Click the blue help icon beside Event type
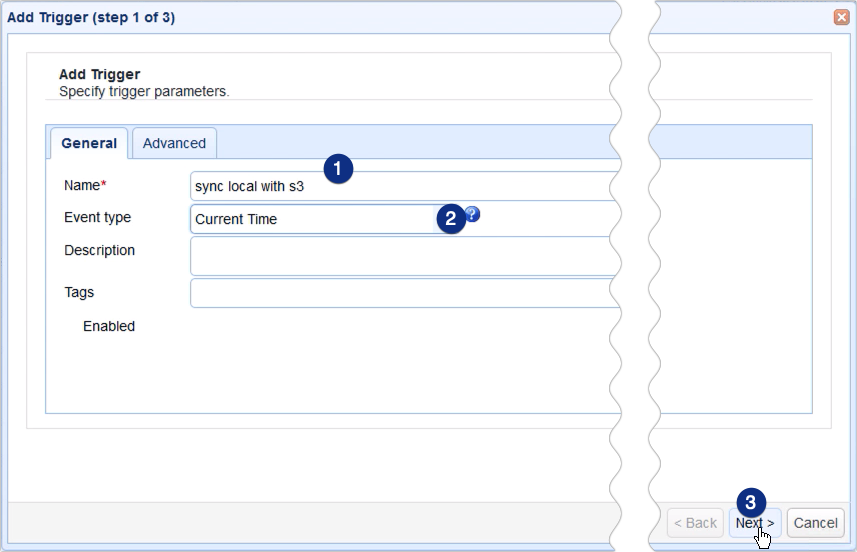This screenshot has height=552, width=857. 473,214
